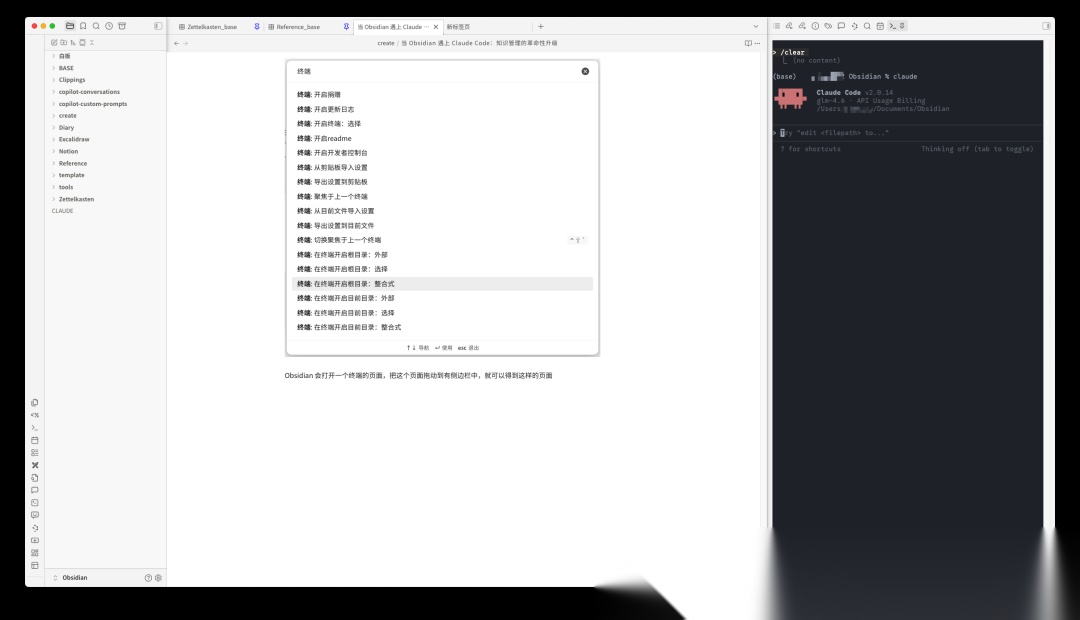
Task: Expand the Zettelkasten folder
Action: point(76,199)
